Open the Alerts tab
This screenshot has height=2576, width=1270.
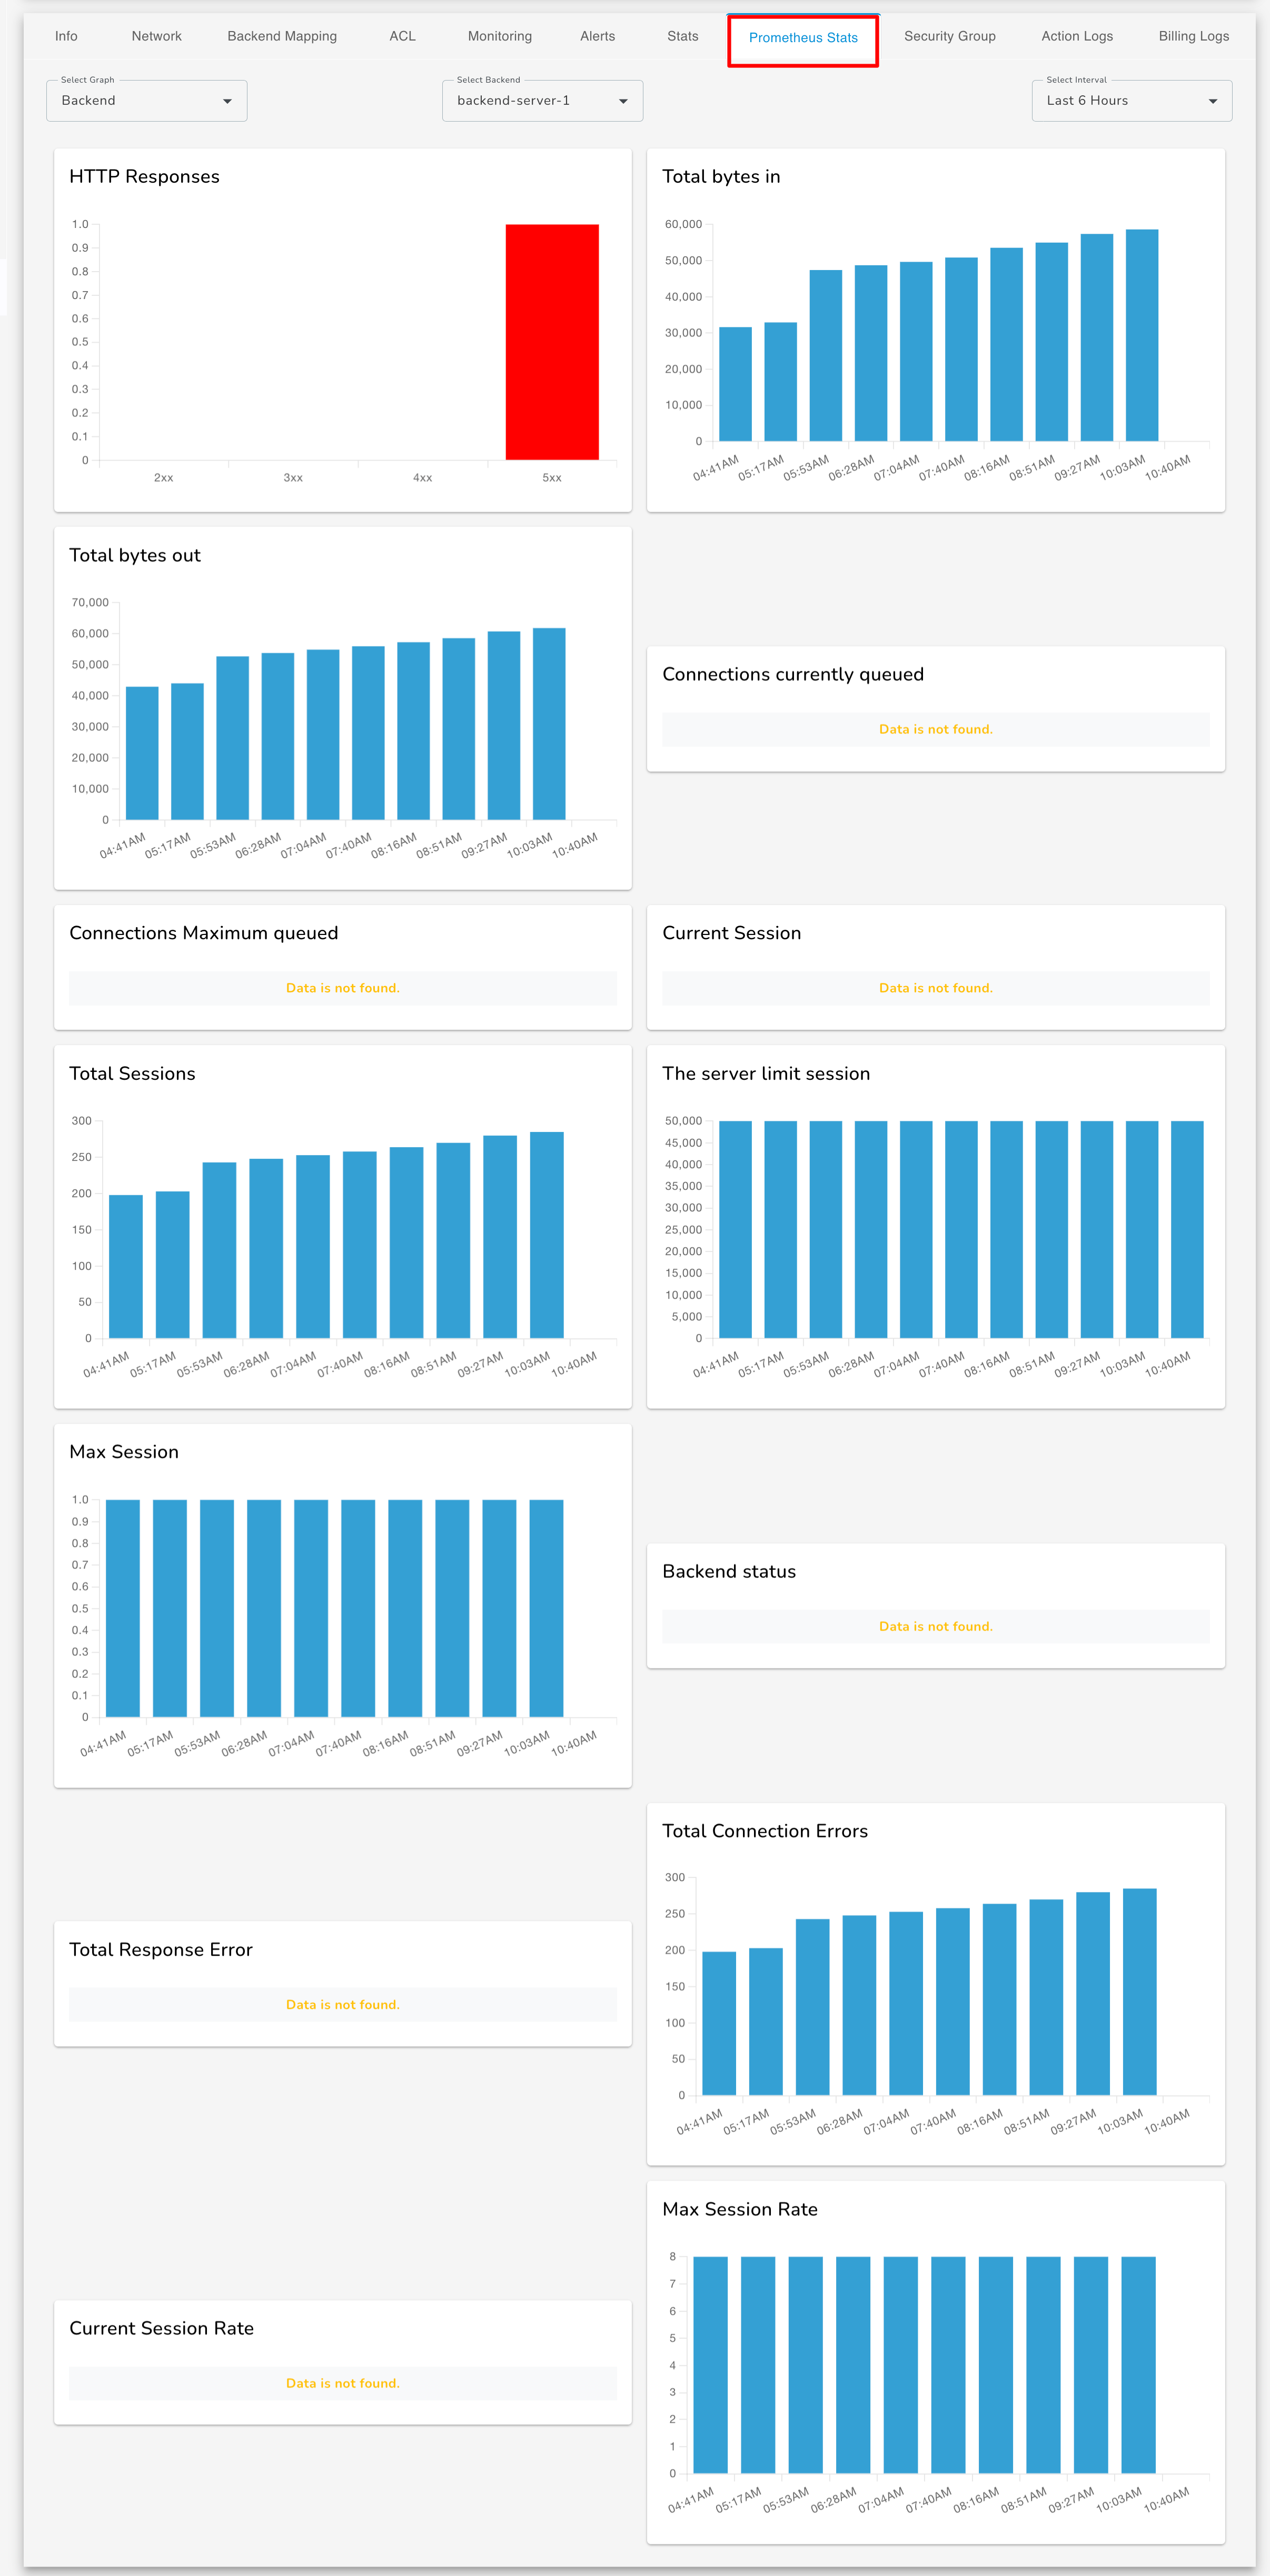[597, 36]
